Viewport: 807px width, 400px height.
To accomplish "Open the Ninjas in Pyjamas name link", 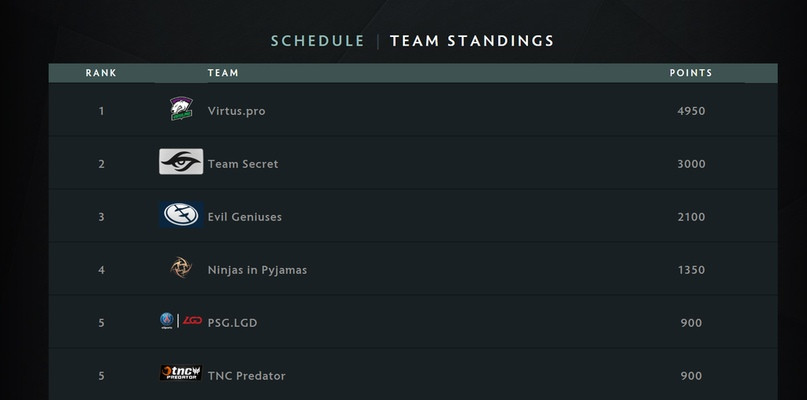I will click(257, 270).
